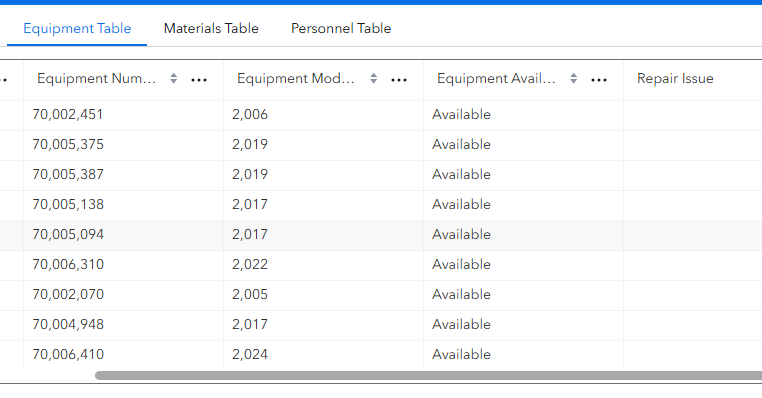Image resolution: width=762 pixels, height=398 pixels.
Task: Select equipment number 70,005,138 cell
Action: point(123,205)
